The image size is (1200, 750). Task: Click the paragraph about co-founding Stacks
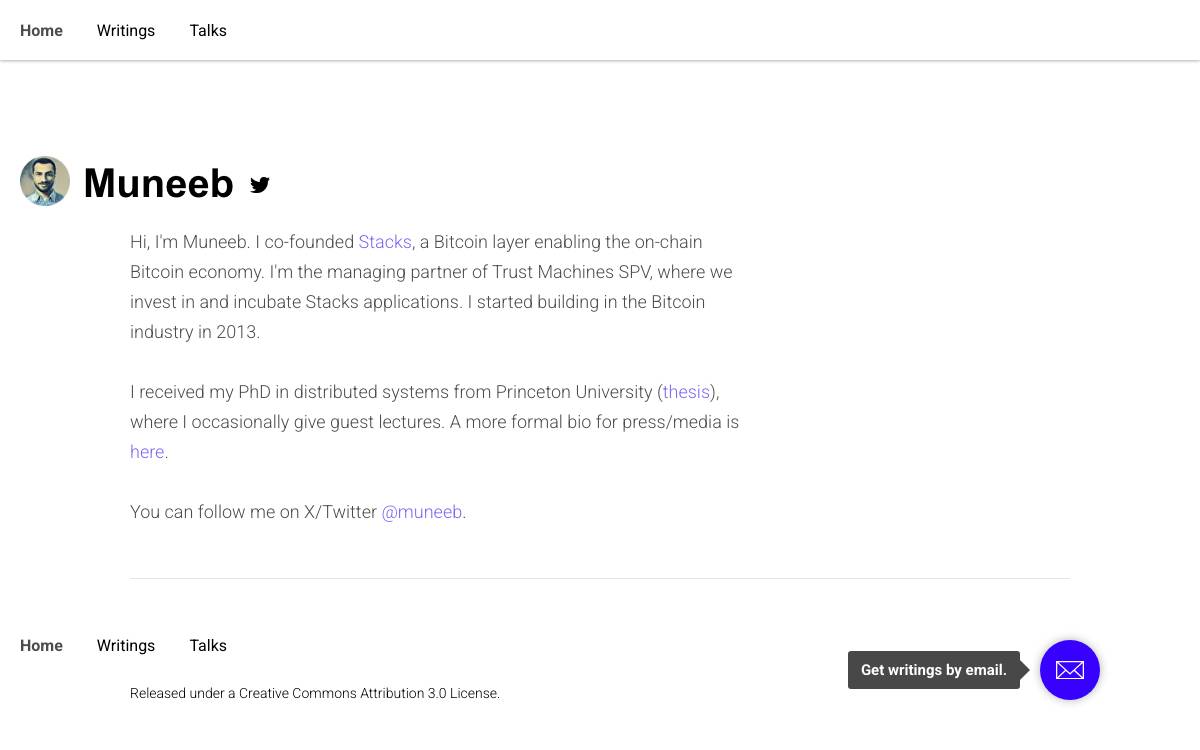tap(431, 287)
